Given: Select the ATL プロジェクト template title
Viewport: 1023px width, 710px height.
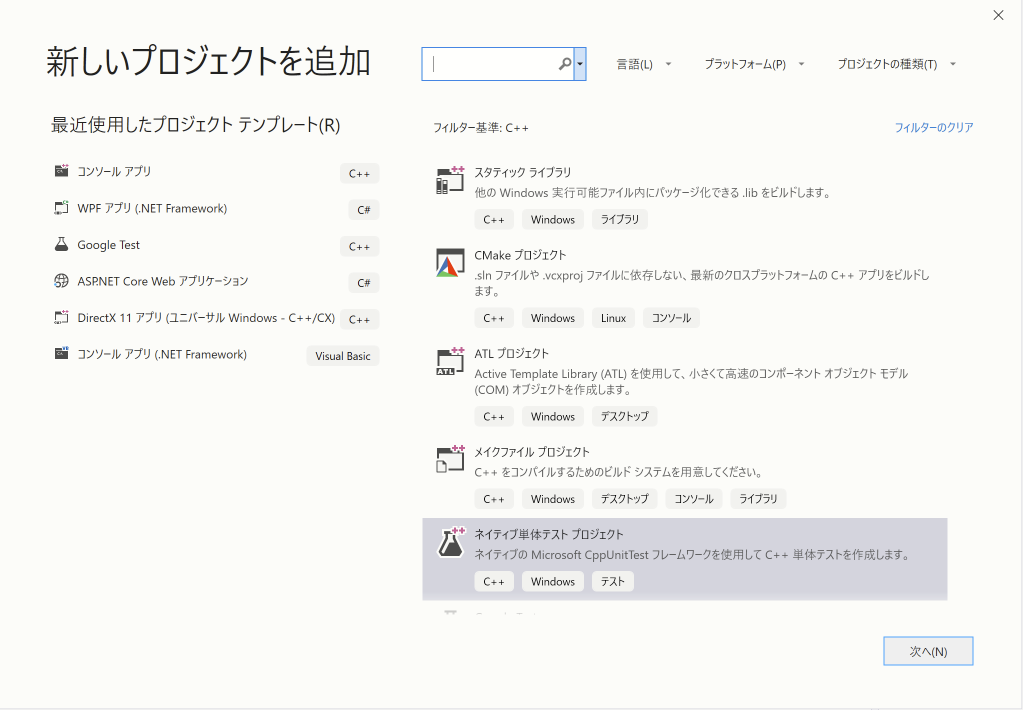Looking at the screenshot, I should point(512,354).
